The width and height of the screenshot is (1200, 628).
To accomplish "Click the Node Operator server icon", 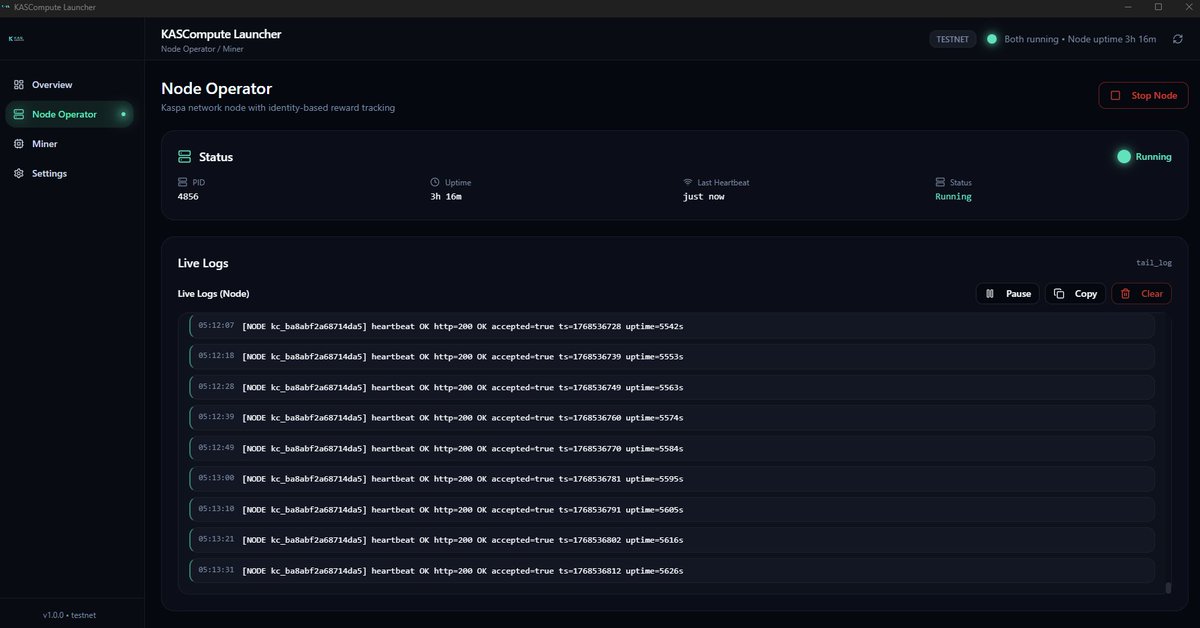I will [x=19, y=114].
